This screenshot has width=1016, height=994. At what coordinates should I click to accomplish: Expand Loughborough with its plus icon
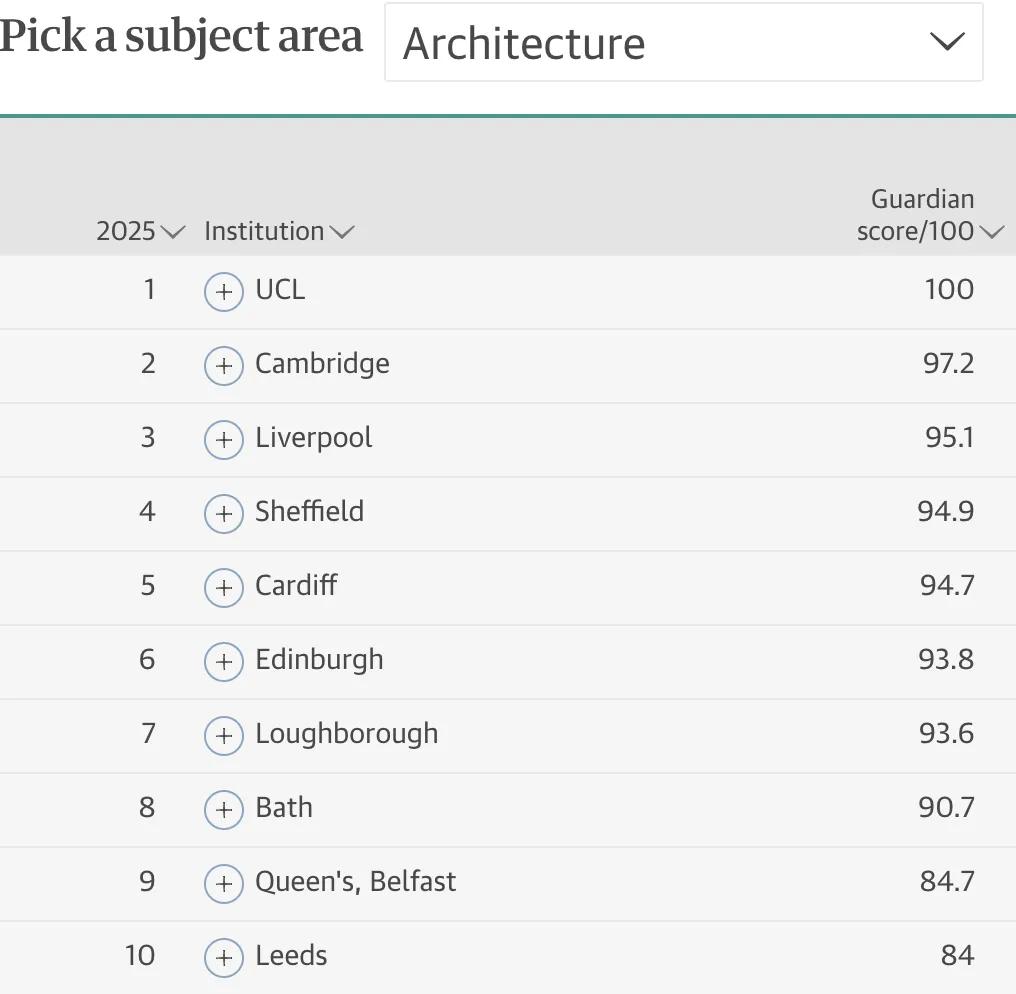[x=224, y=736]
